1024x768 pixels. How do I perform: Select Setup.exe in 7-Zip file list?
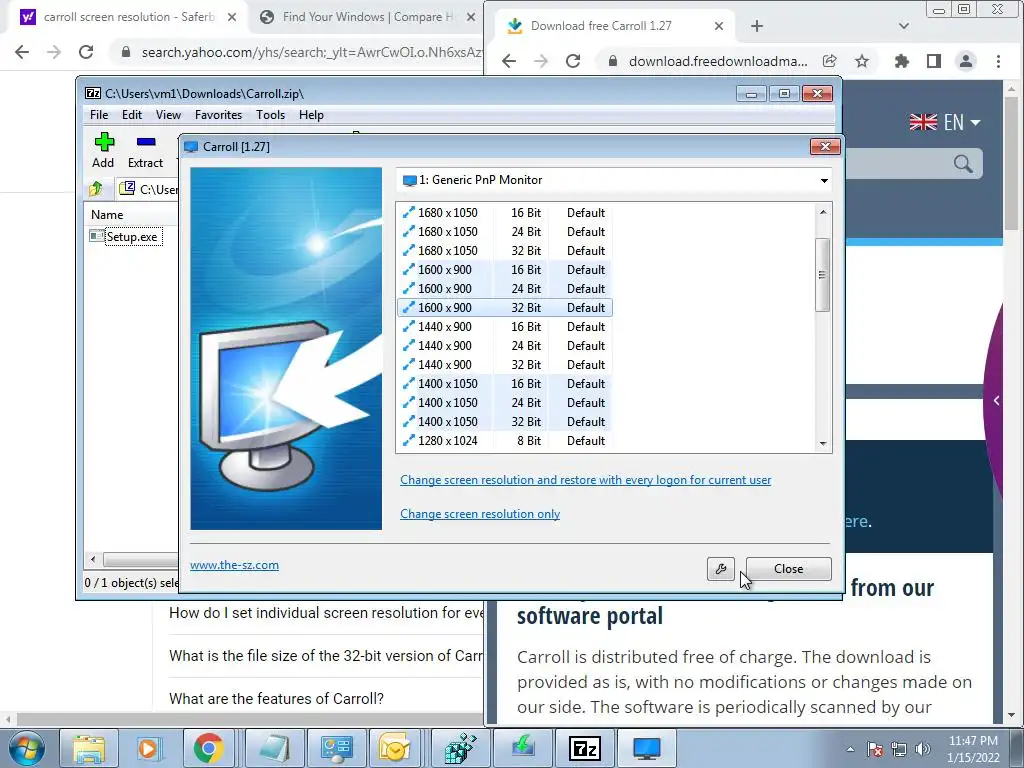pos(125,236)
